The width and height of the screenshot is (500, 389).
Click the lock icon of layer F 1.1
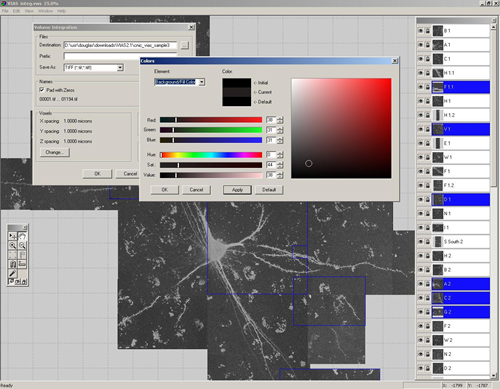click(x=427, y=87)
